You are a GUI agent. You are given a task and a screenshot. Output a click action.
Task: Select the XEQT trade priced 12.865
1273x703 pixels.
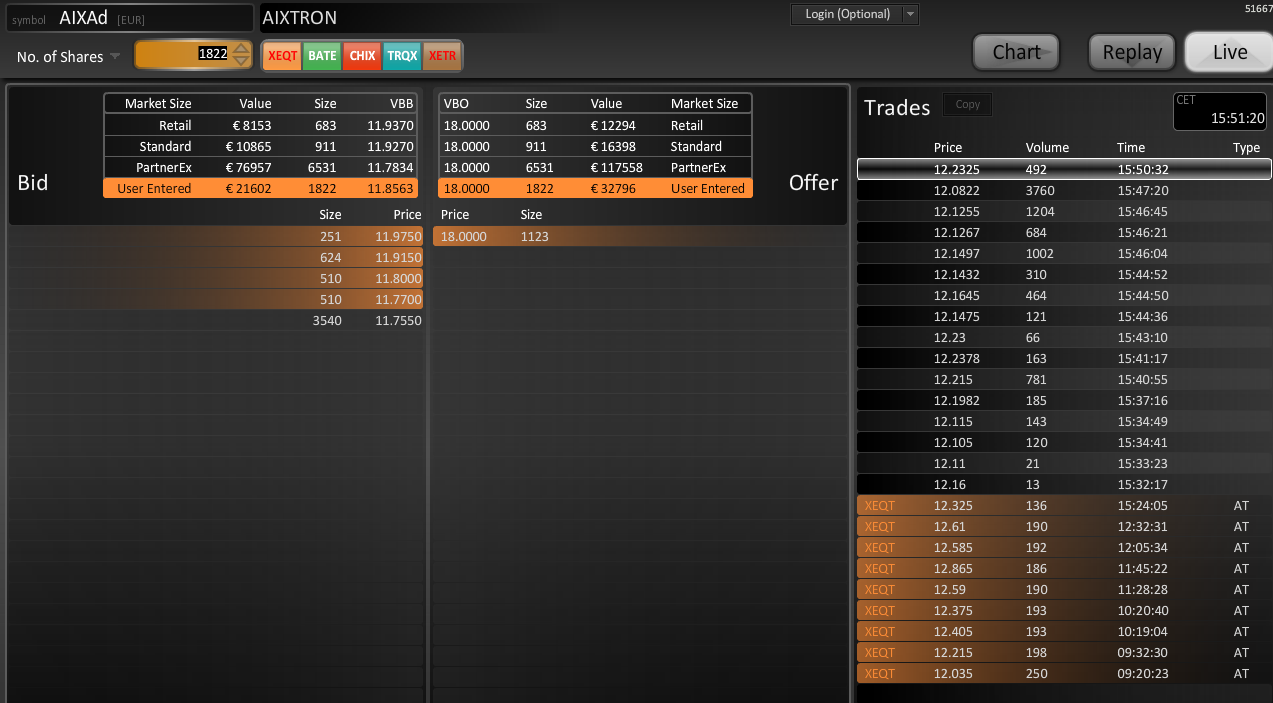click(x=1064, y=568)
